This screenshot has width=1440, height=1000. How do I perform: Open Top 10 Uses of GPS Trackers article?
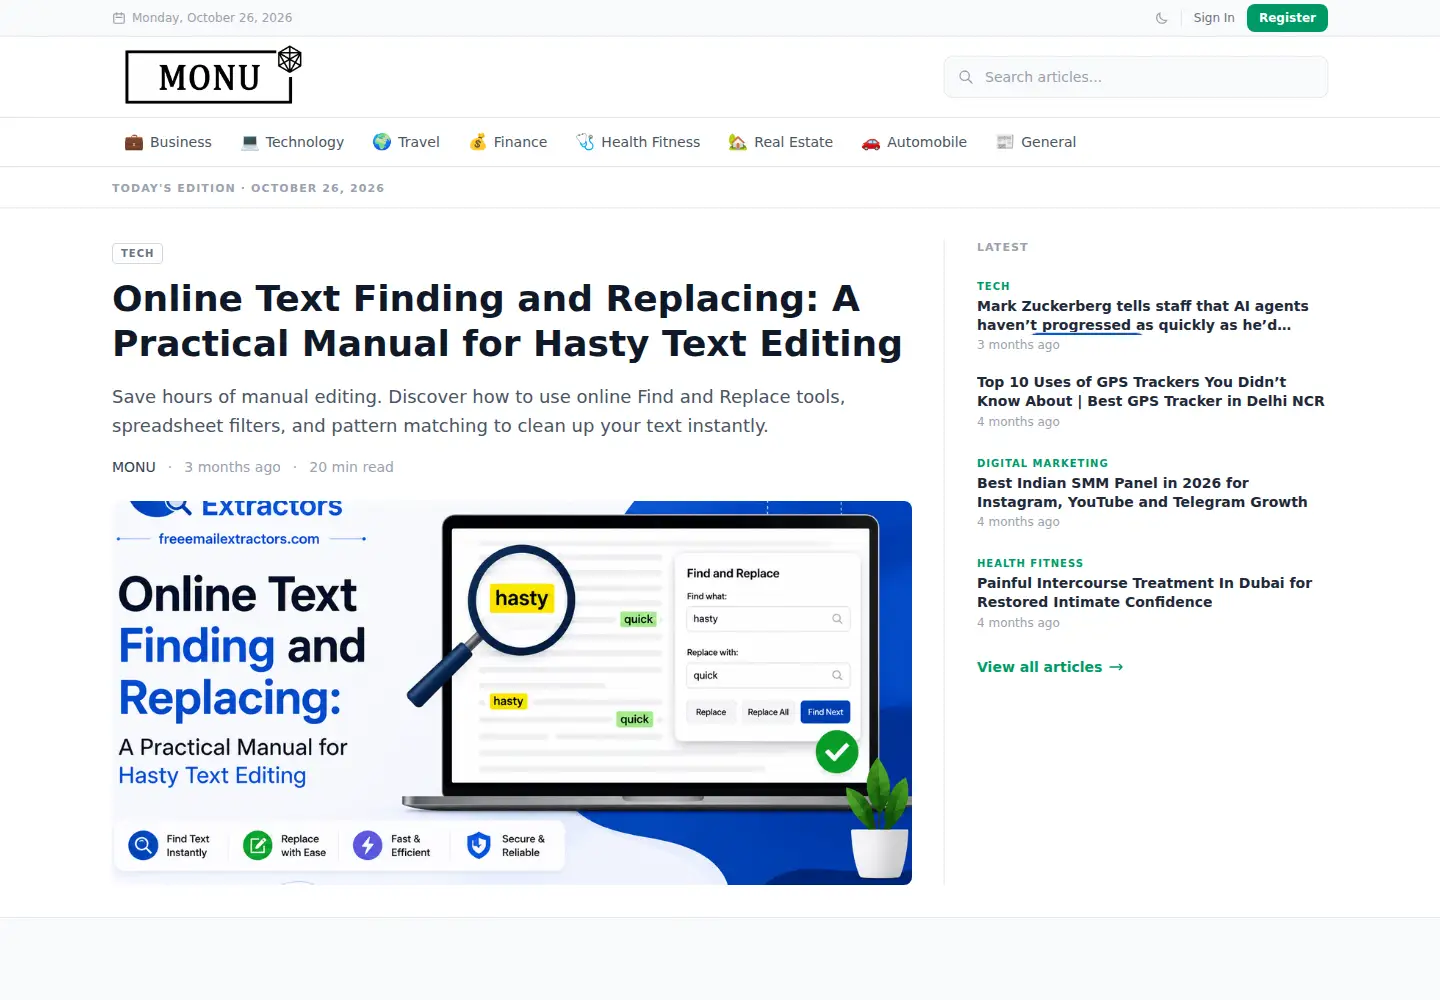[1150, 391]
